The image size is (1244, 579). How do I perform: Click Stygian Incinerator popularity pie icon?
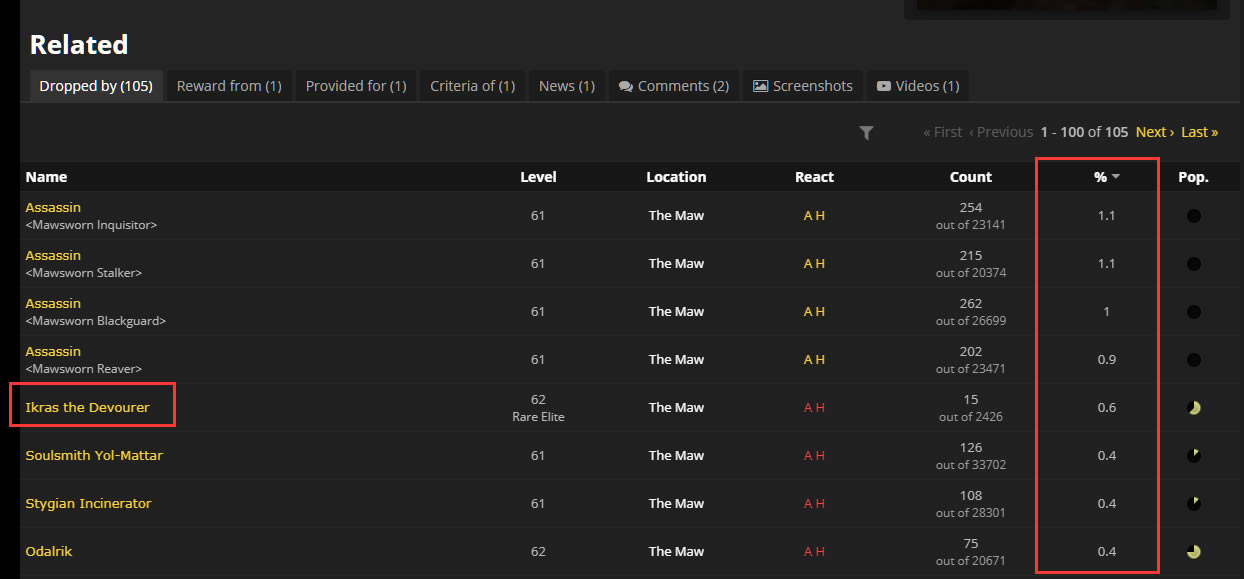[x=1193, y=504]
